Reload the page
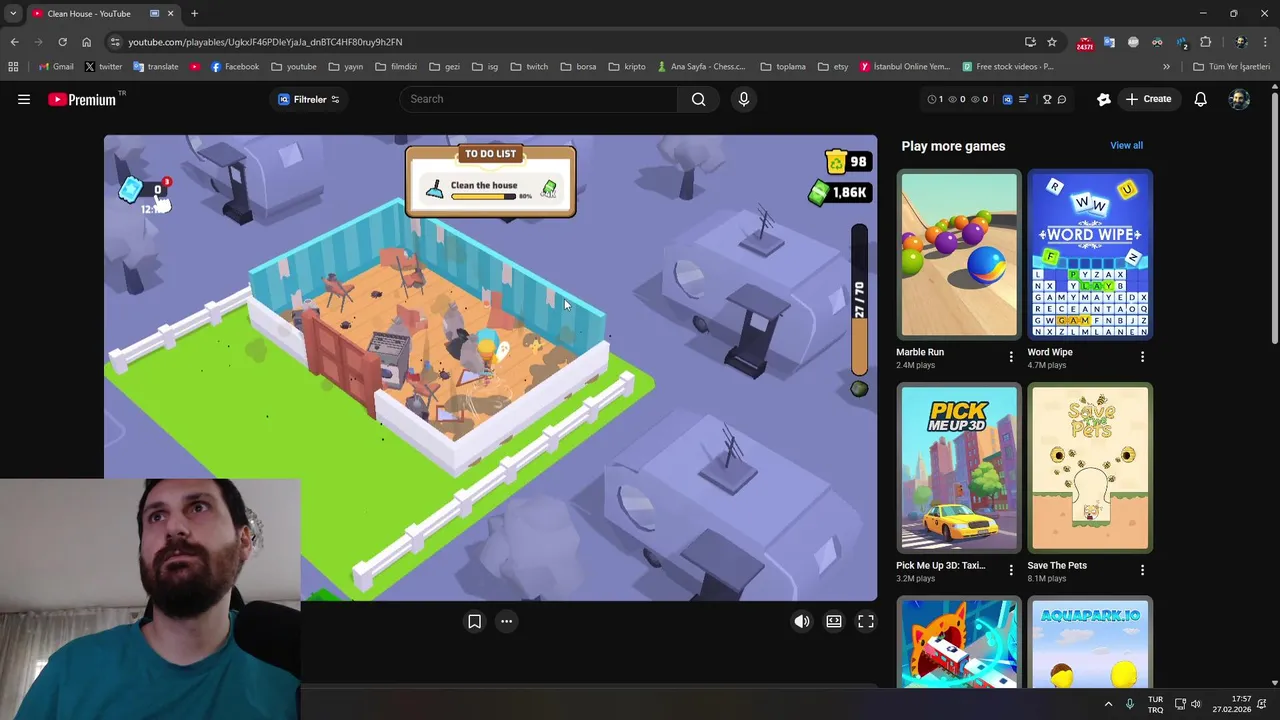The image size is (1280, 720). click(62, 42)
